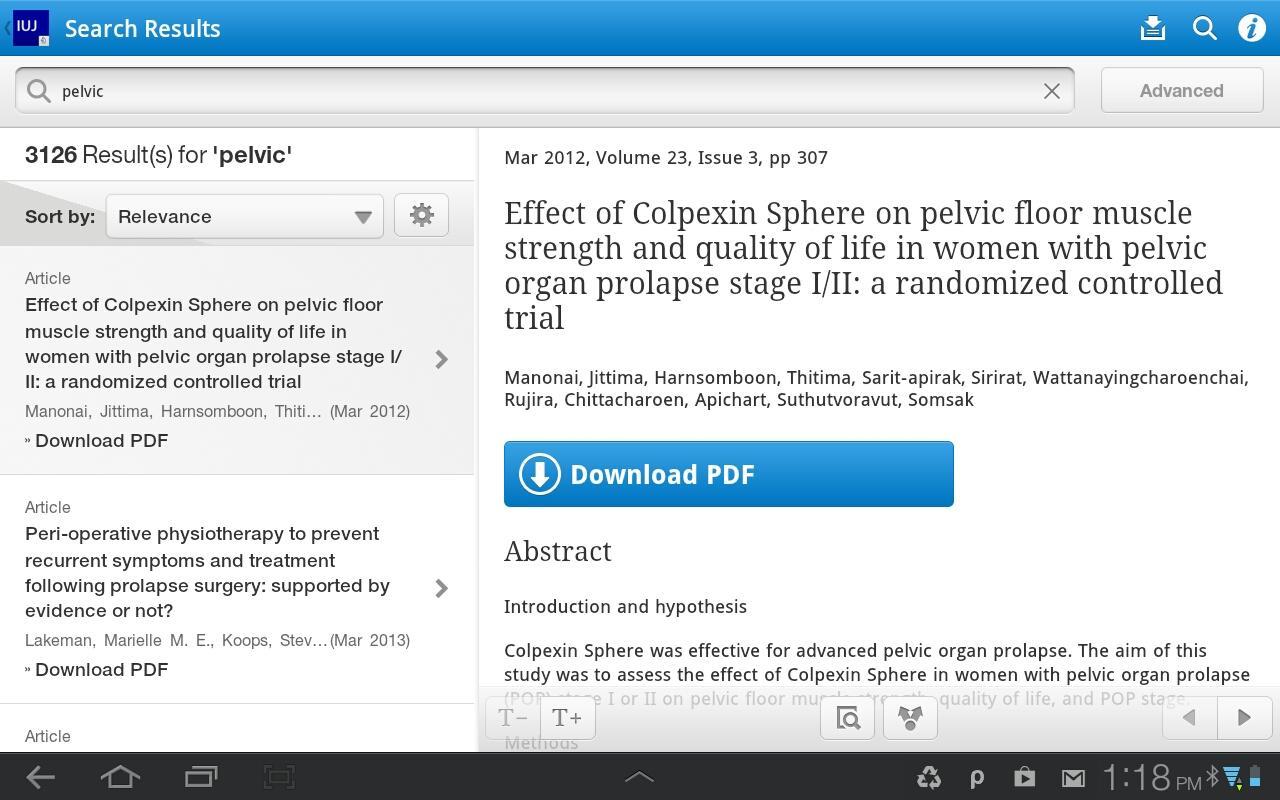The height and width of the screenshot is (800, 1280).
Task: Expand Peri-operative physiotherapy result chevron
Action: pyautogui.click(x=441, y=588)
